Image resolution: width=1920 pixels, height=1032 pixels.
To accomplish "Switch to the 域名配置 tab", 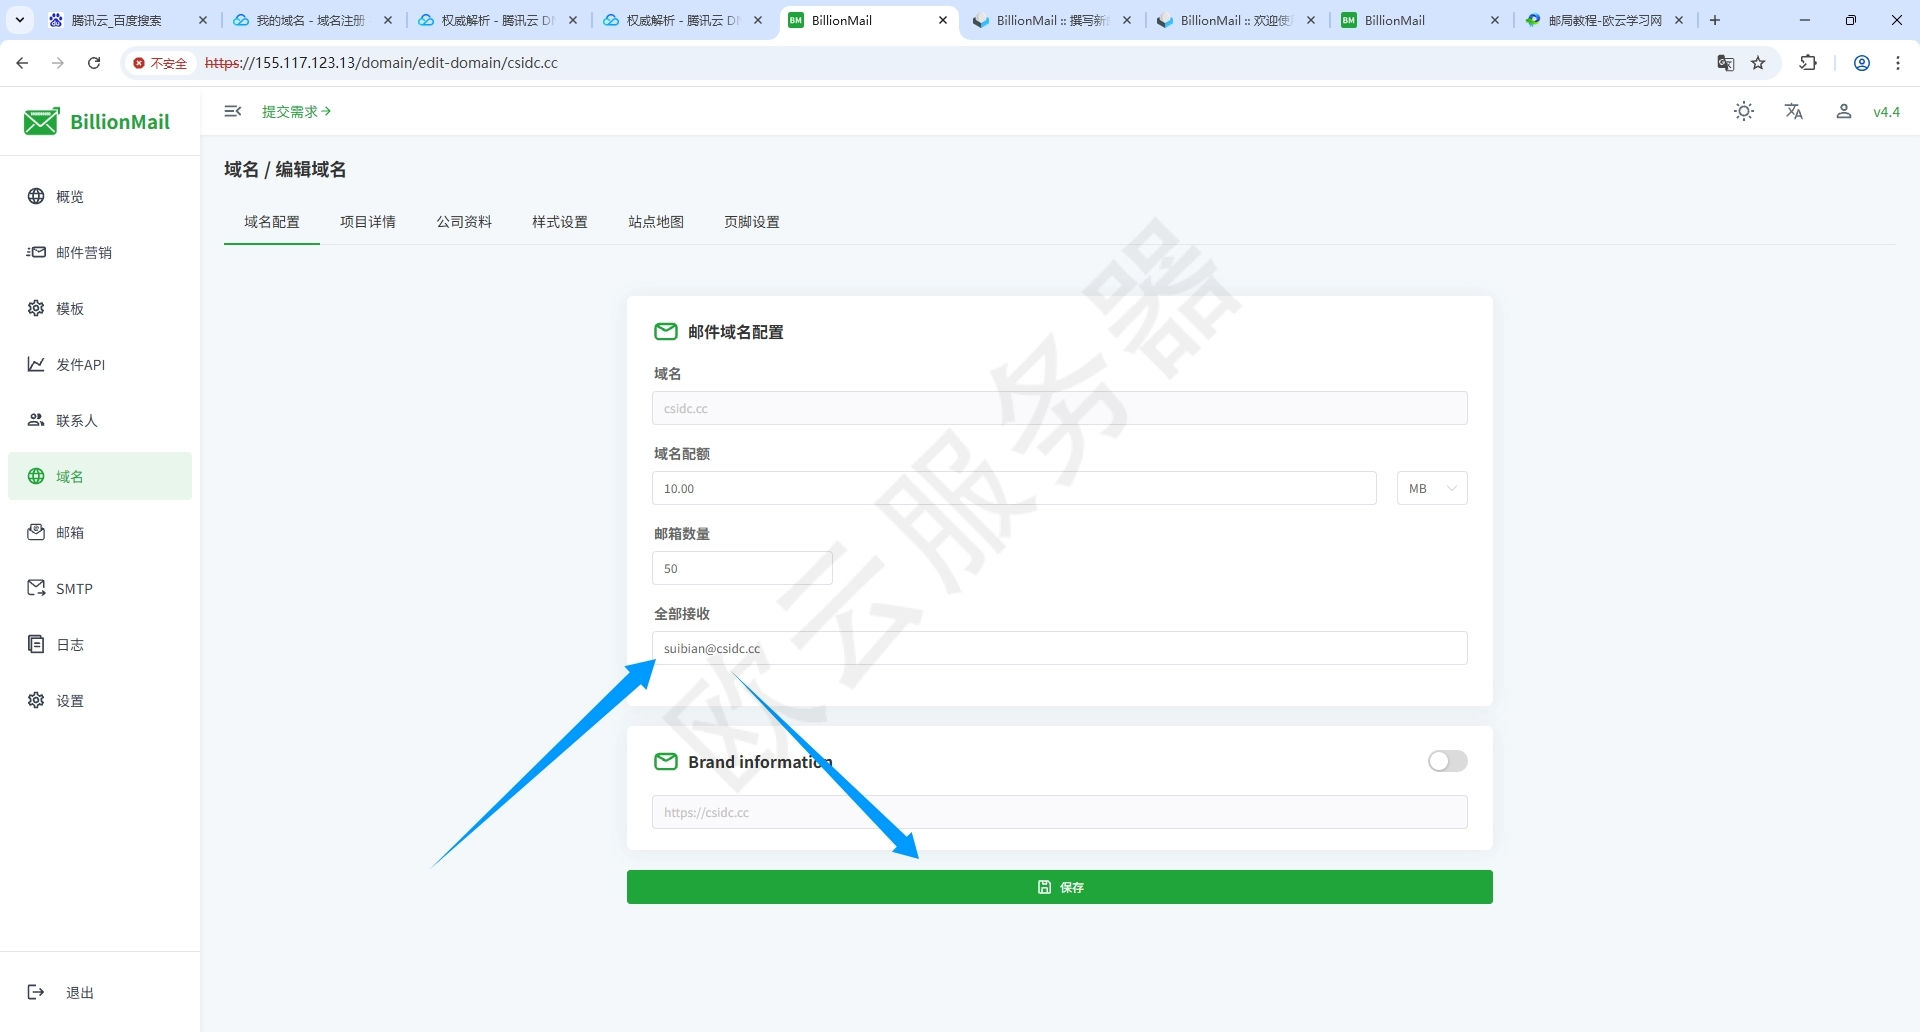I will pos(272,222).
